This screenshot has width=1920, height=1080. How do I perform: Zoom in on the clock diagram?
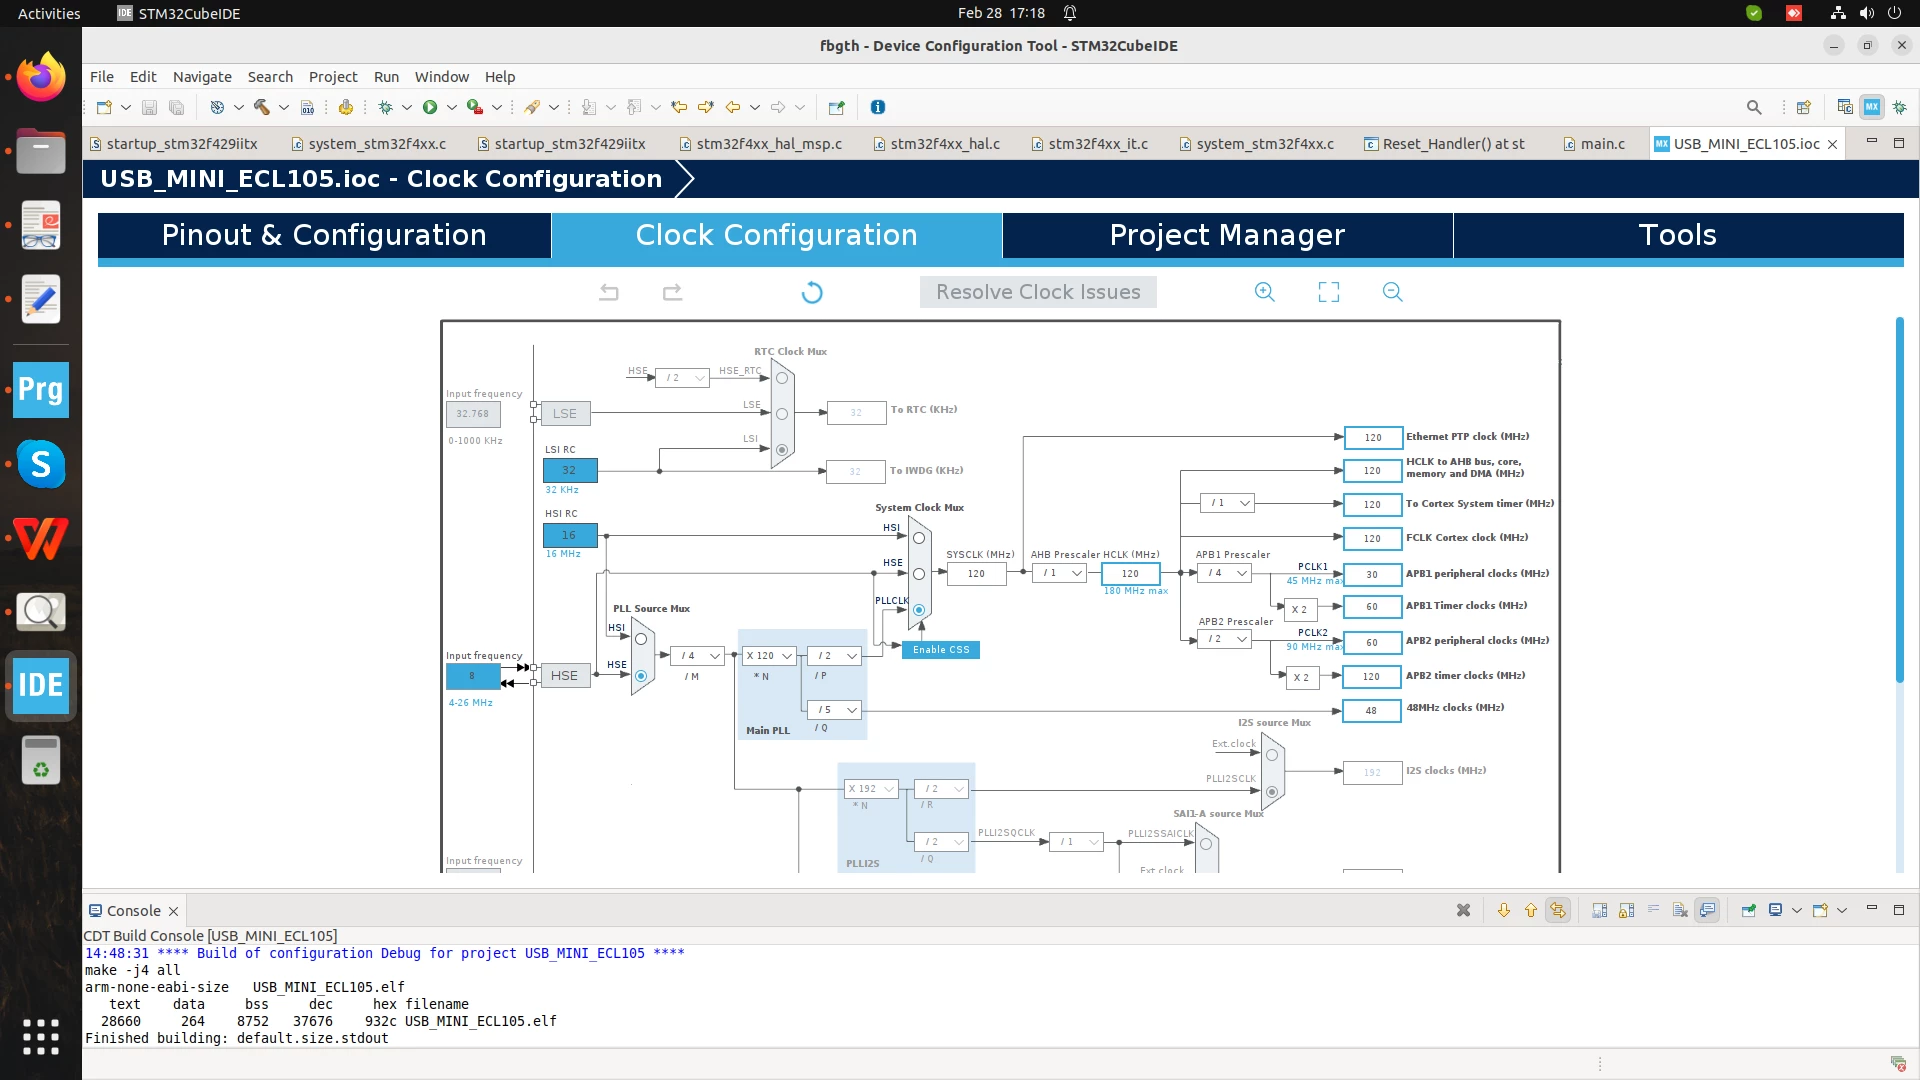pyautogui.click(x=1265, y=292)
